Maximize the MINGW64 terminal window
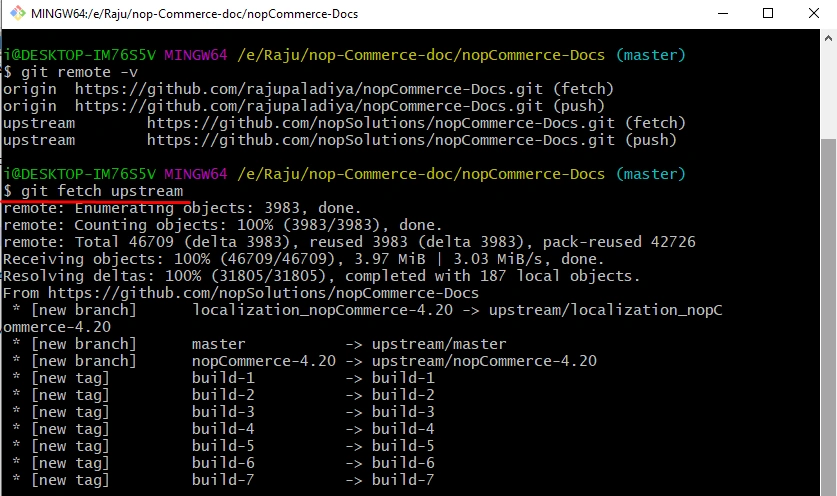The image size is (837, 496). [768, 13]
